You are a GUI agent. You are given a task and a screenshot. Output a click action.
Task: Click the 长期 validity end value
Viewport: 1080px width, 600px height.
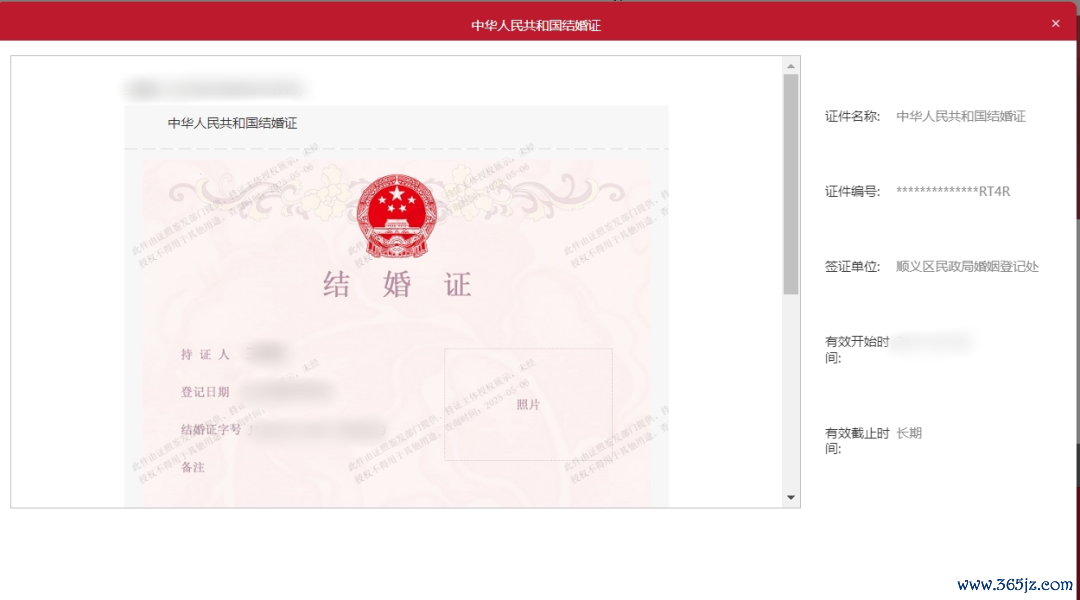[908, 433]
